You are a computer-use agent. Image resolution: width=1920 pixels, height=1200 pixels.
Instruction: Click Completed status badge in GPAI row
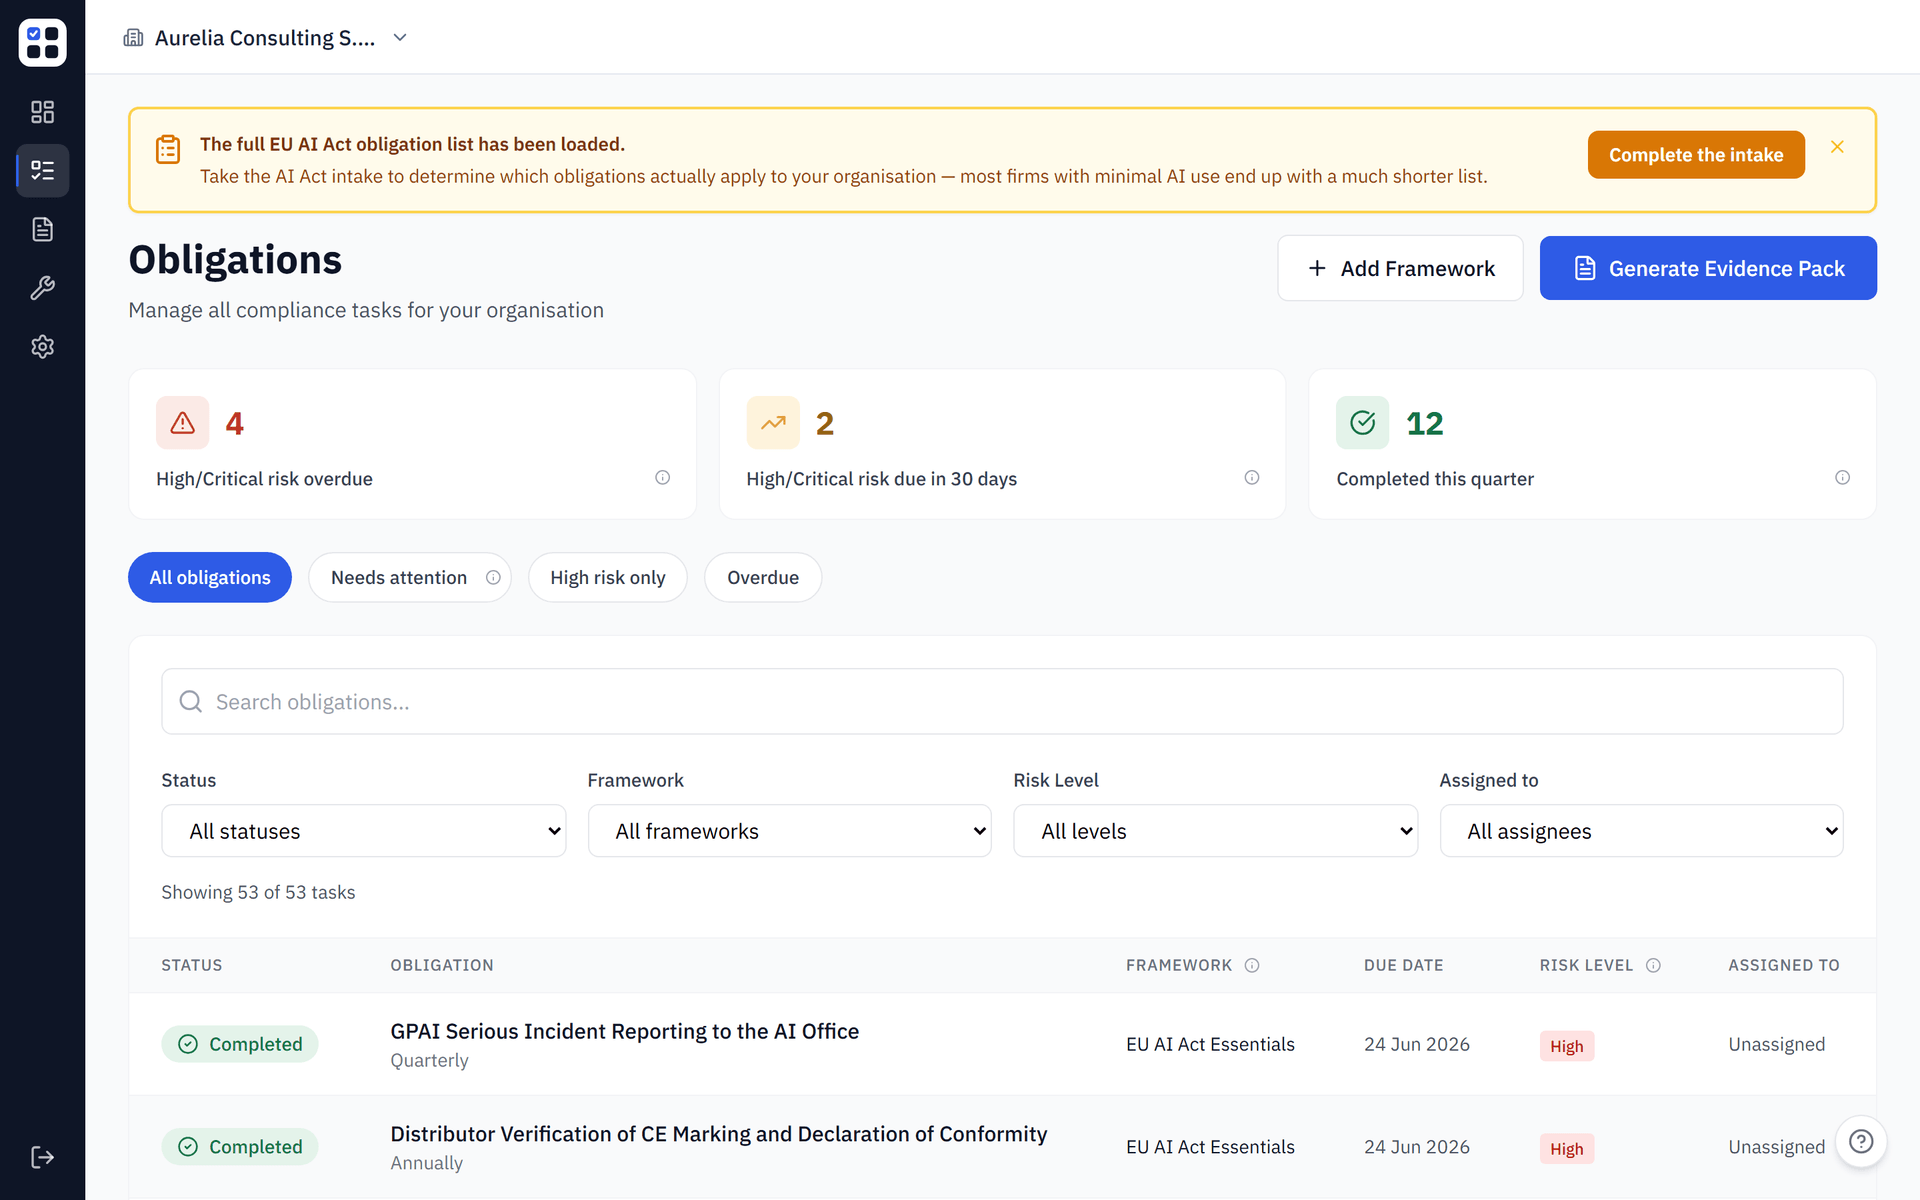pyautogui.click(x=240, y=1044)
